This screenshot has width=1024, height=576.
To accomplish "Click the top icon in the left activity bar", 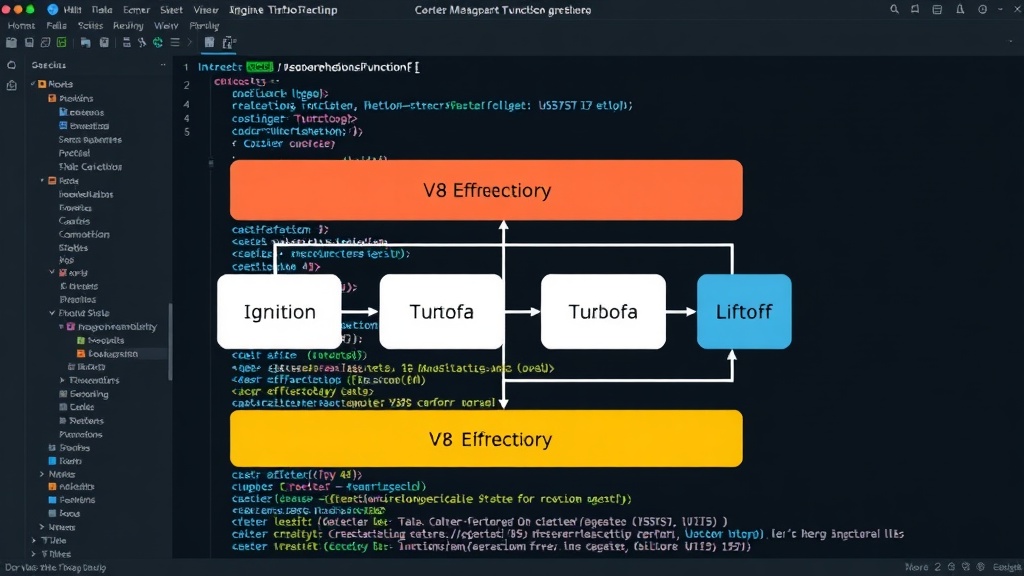I will tap(11, 65).
